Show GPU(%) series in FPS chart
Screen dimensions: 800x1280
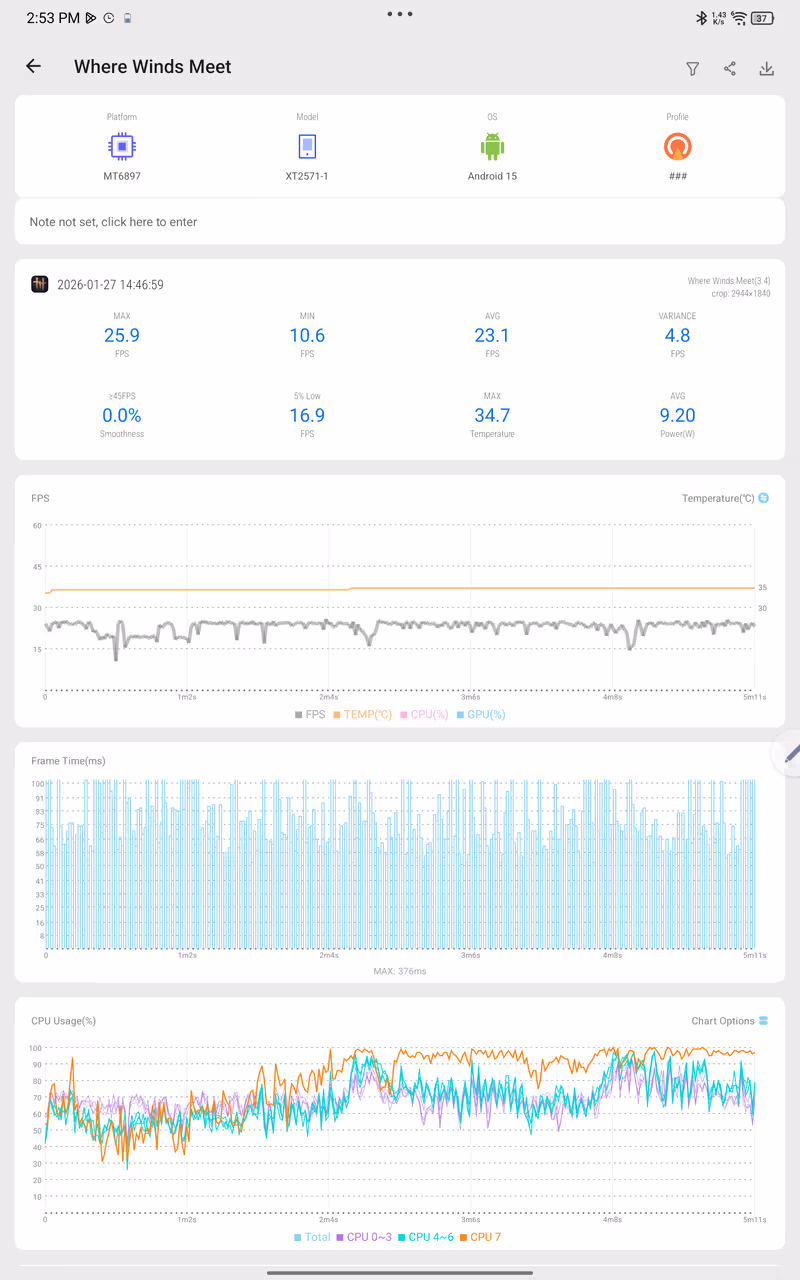[x=480, y=715]
